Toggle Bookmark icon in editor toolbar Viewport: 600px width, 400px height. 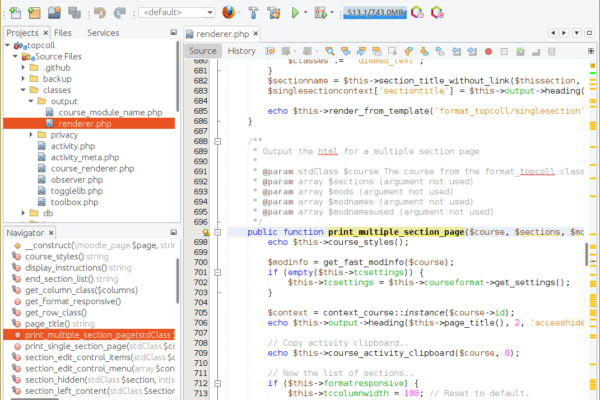(440, 51)
